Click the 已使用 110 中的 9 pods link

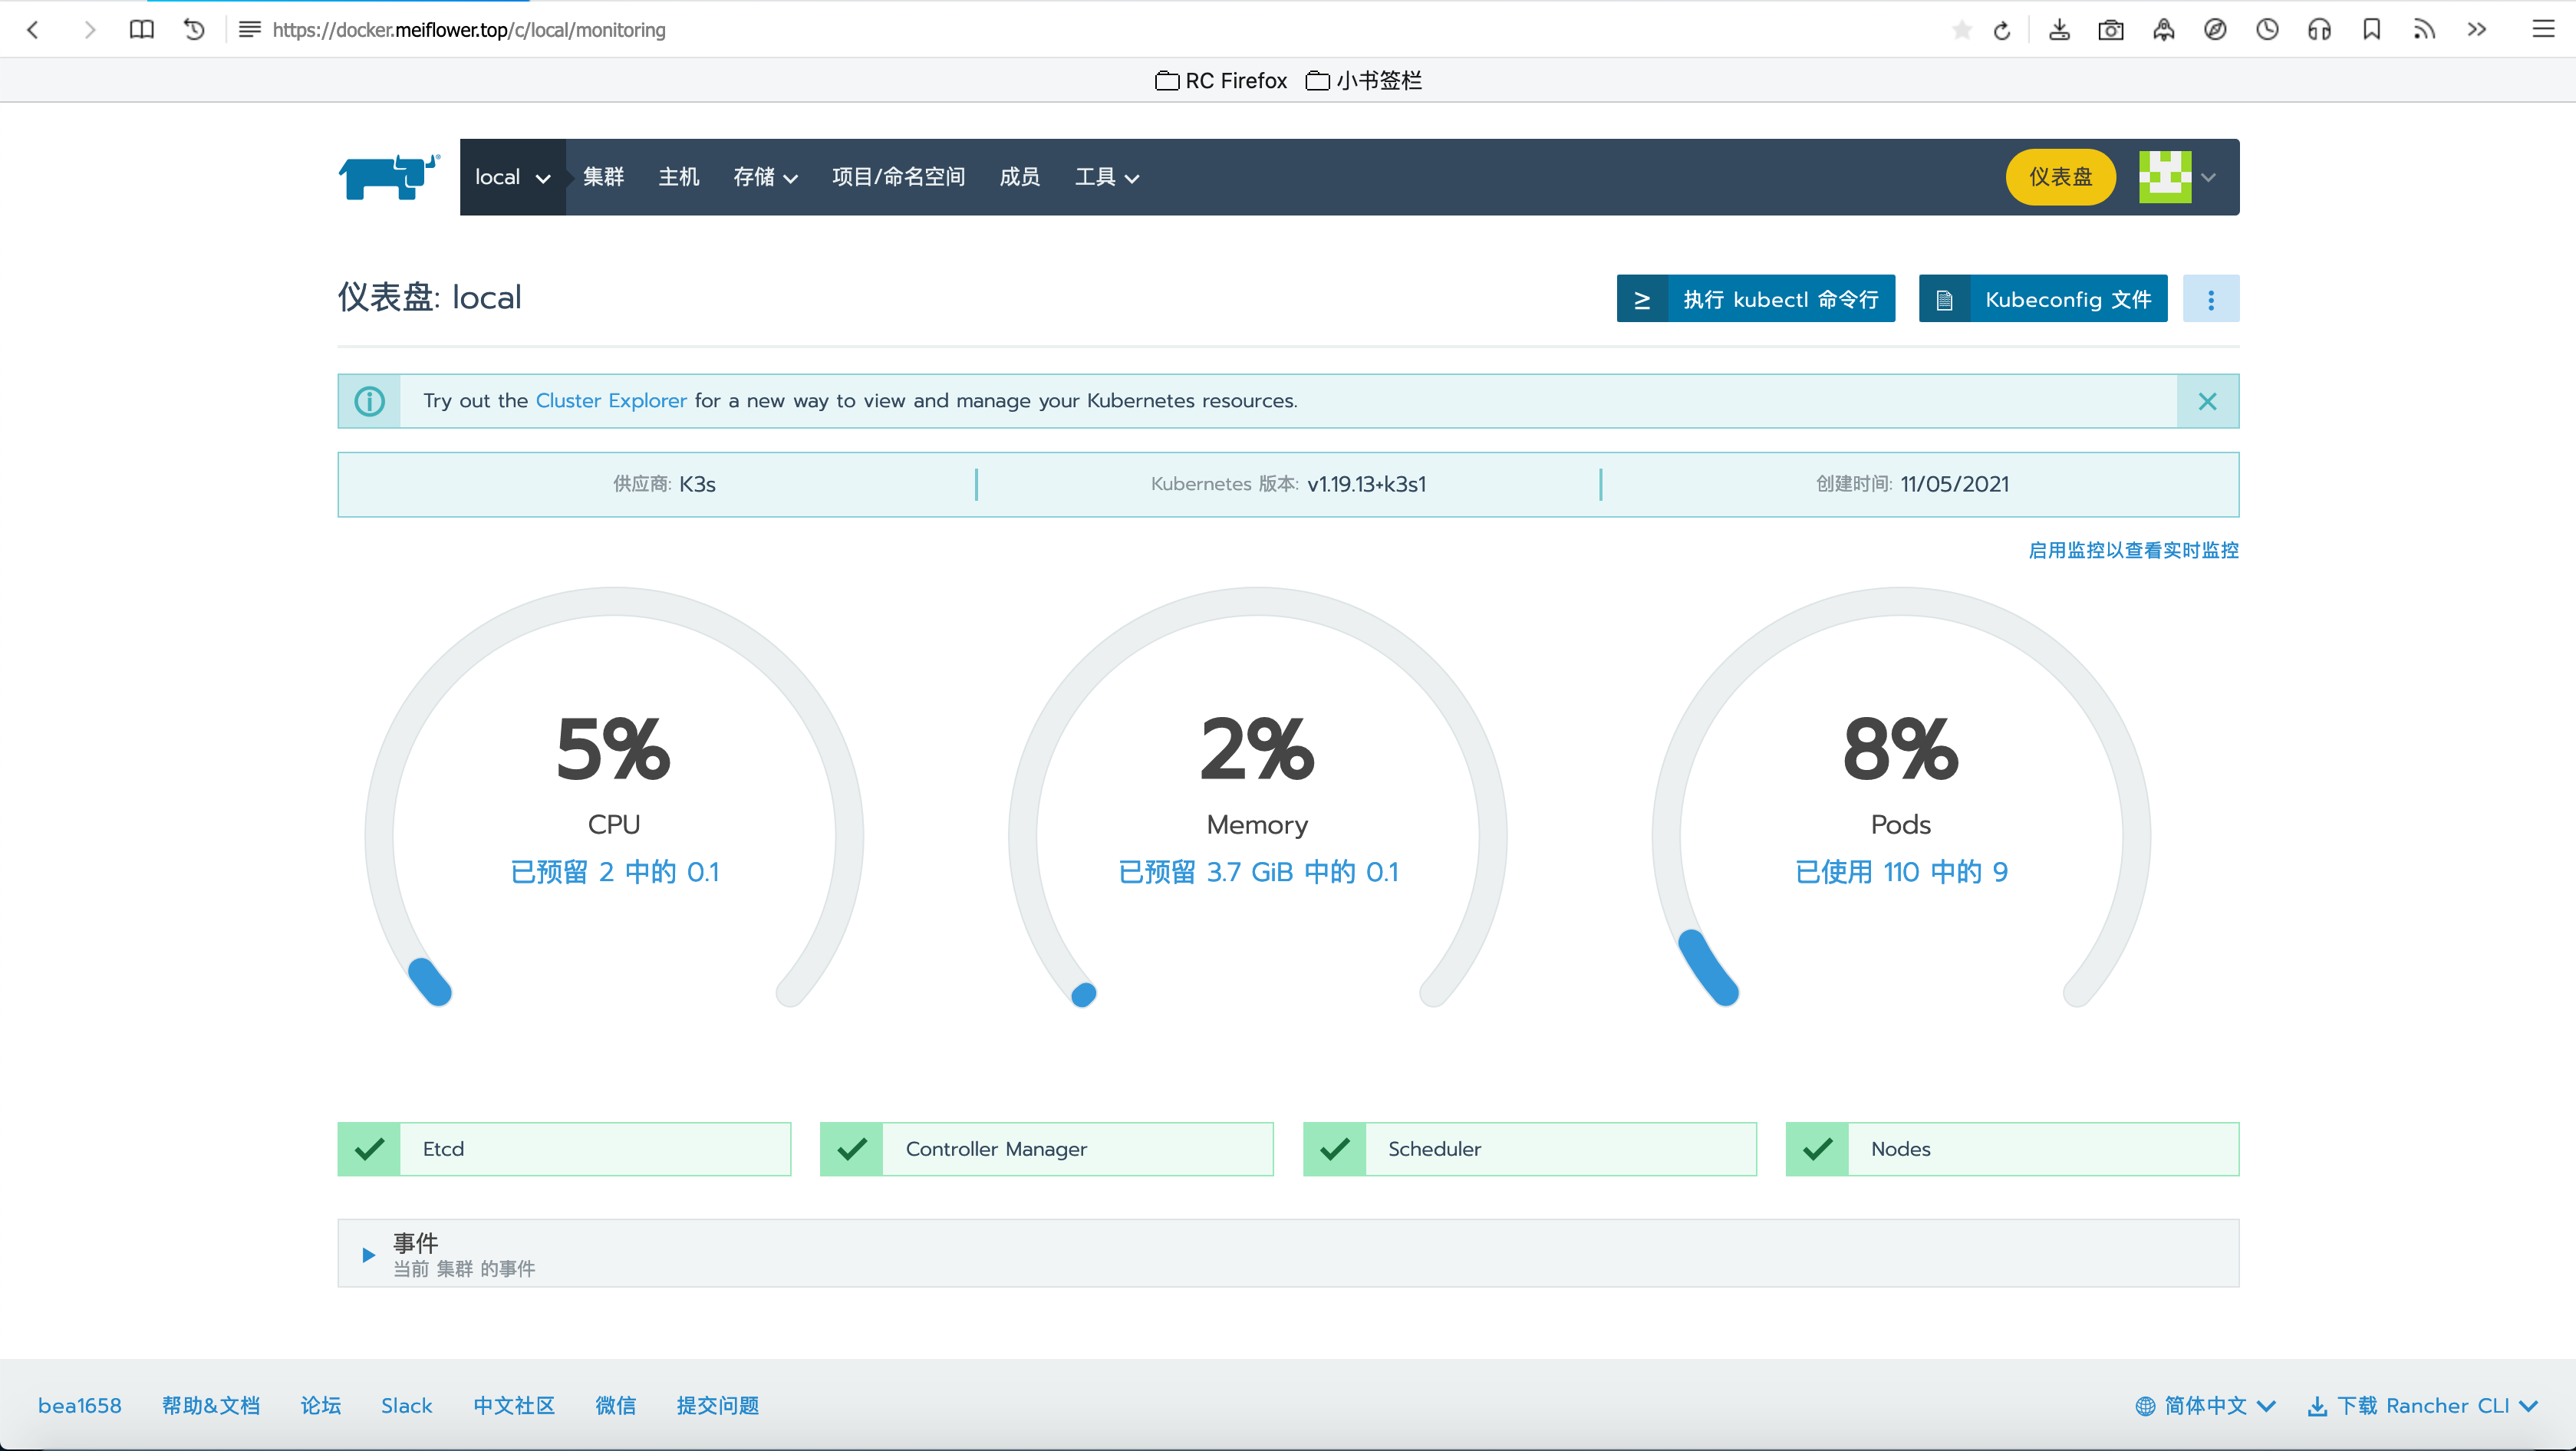click(x=1901, y=872)
